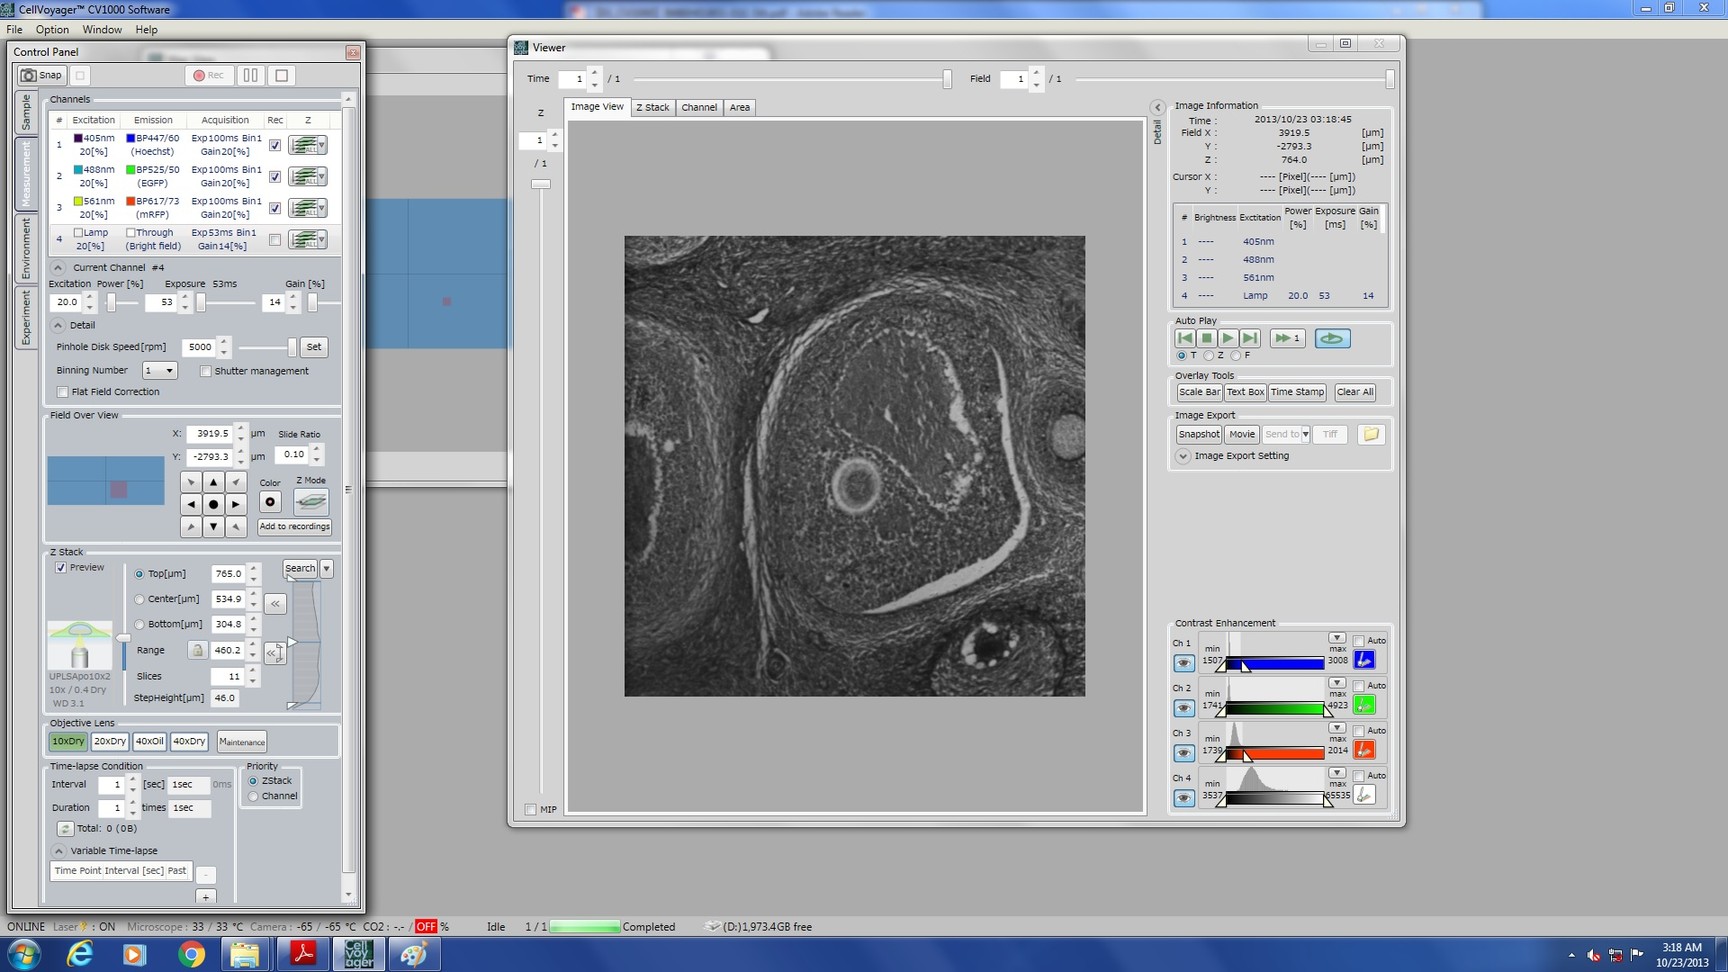Collapse the viewer Detail panel chevron

[1157, 107]
